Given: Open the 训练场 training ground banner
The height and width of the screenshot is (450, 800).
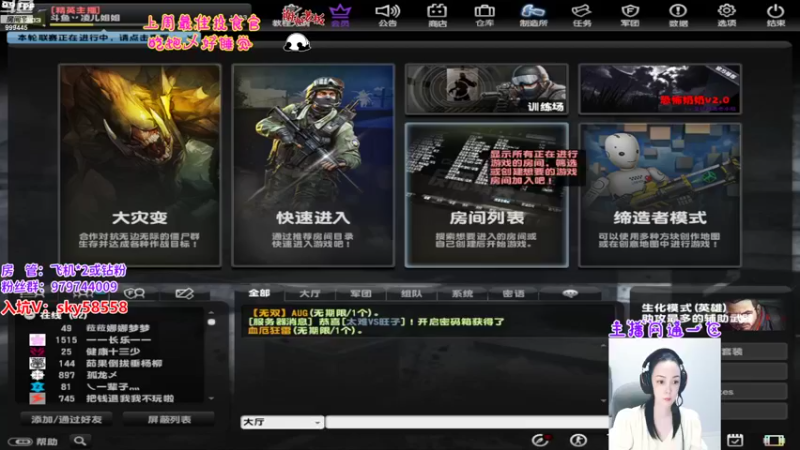Looking at the screenshot, I should [487, 89].
